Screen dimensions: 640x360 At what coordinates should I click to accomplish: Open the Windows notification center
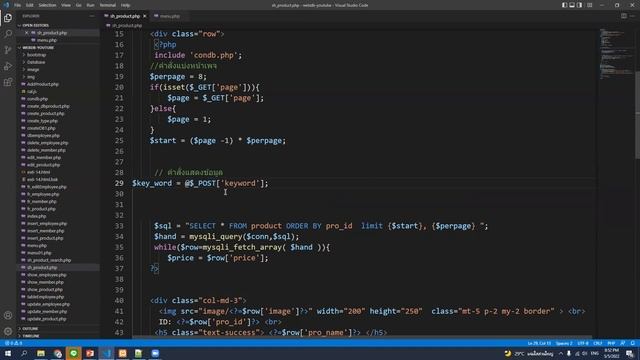pyautogui.click(x=630, y=353)
